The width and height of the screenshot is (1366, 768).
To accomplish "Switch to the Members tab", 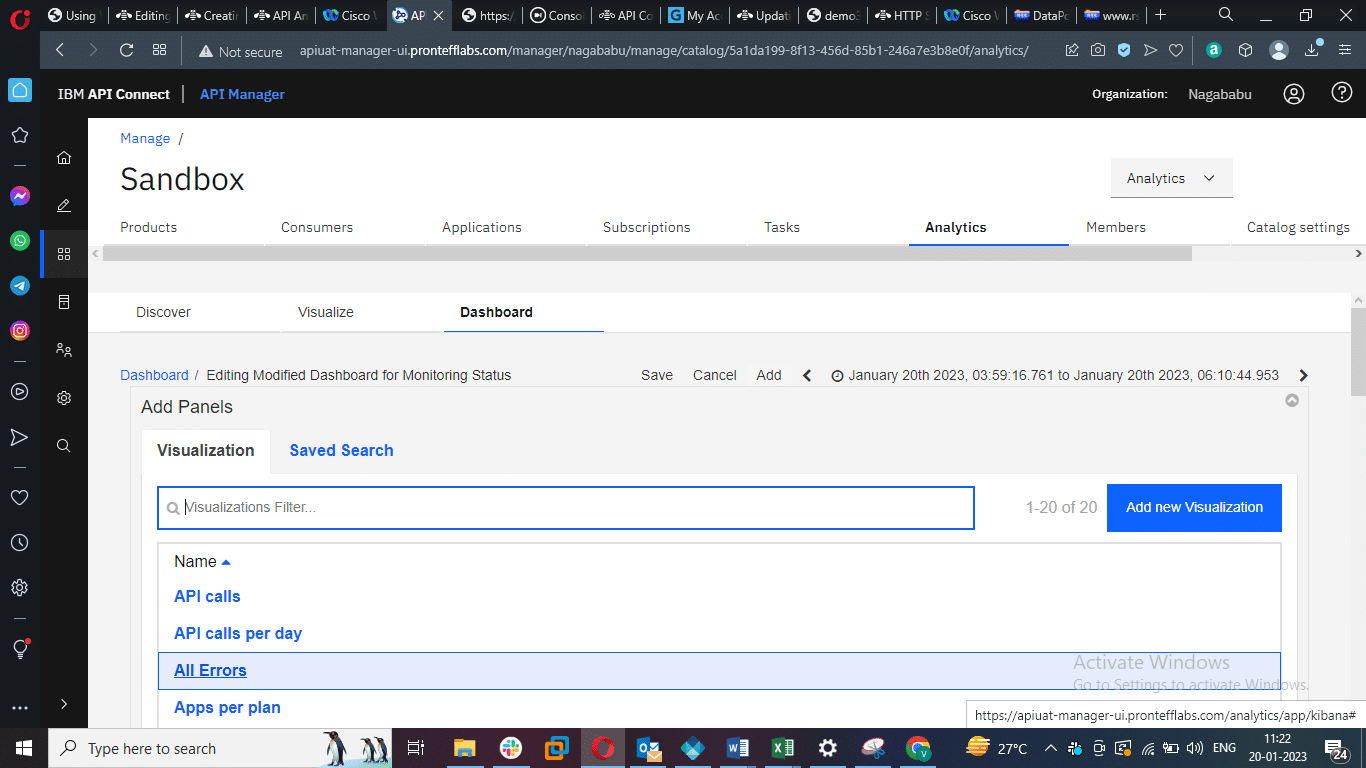I will [1116, 227].
